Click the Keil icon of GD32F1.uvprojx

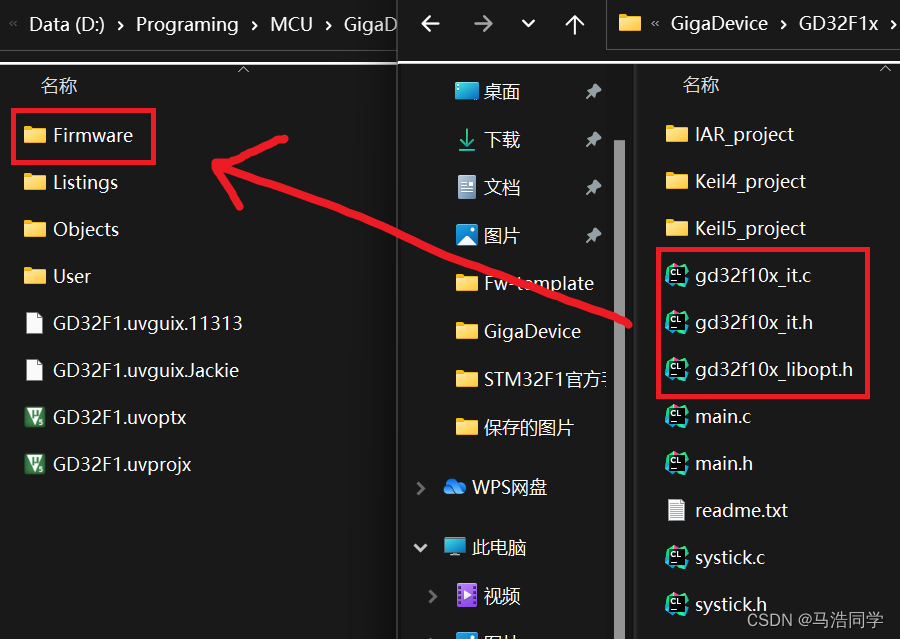click(x=35, y=464)
